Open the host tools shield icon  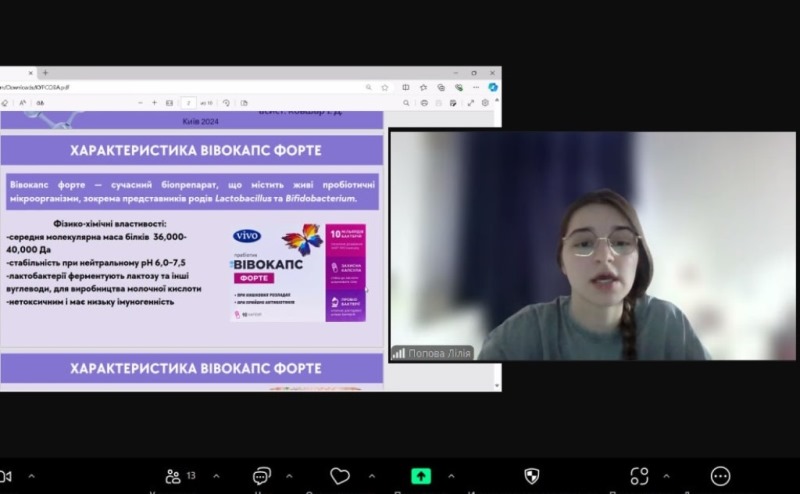click(x=532, y=476)
